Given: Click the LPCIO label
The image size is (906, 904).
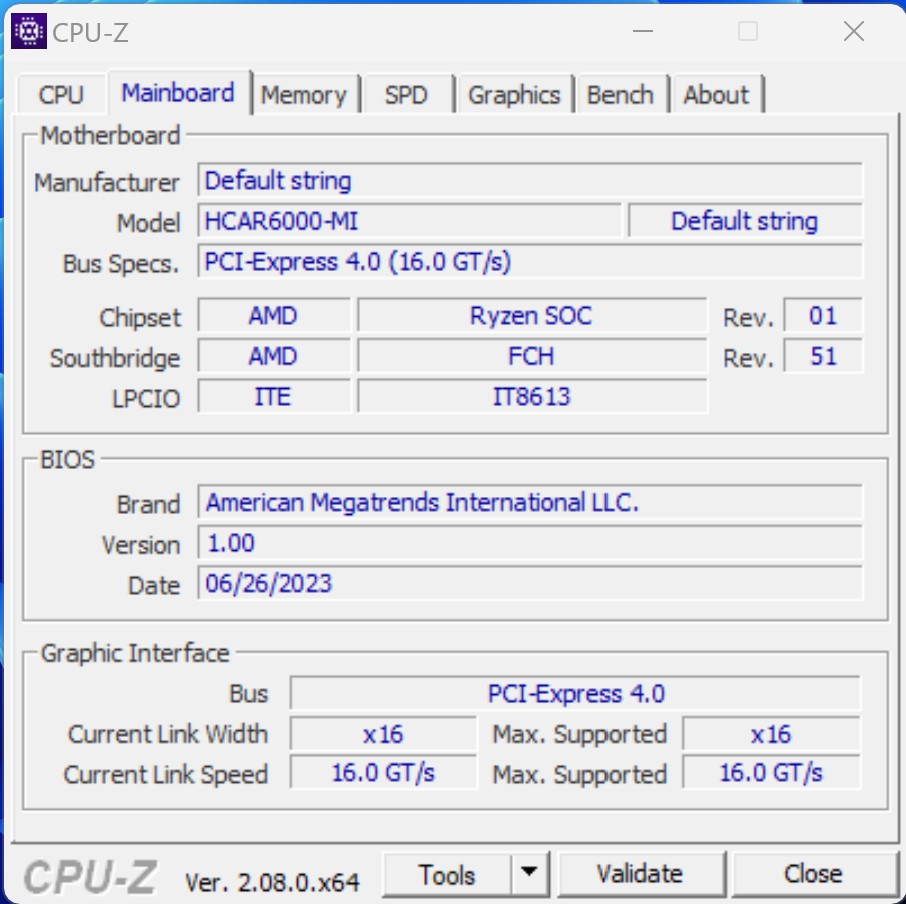Looking at the screenshot, I should (146, 399).
